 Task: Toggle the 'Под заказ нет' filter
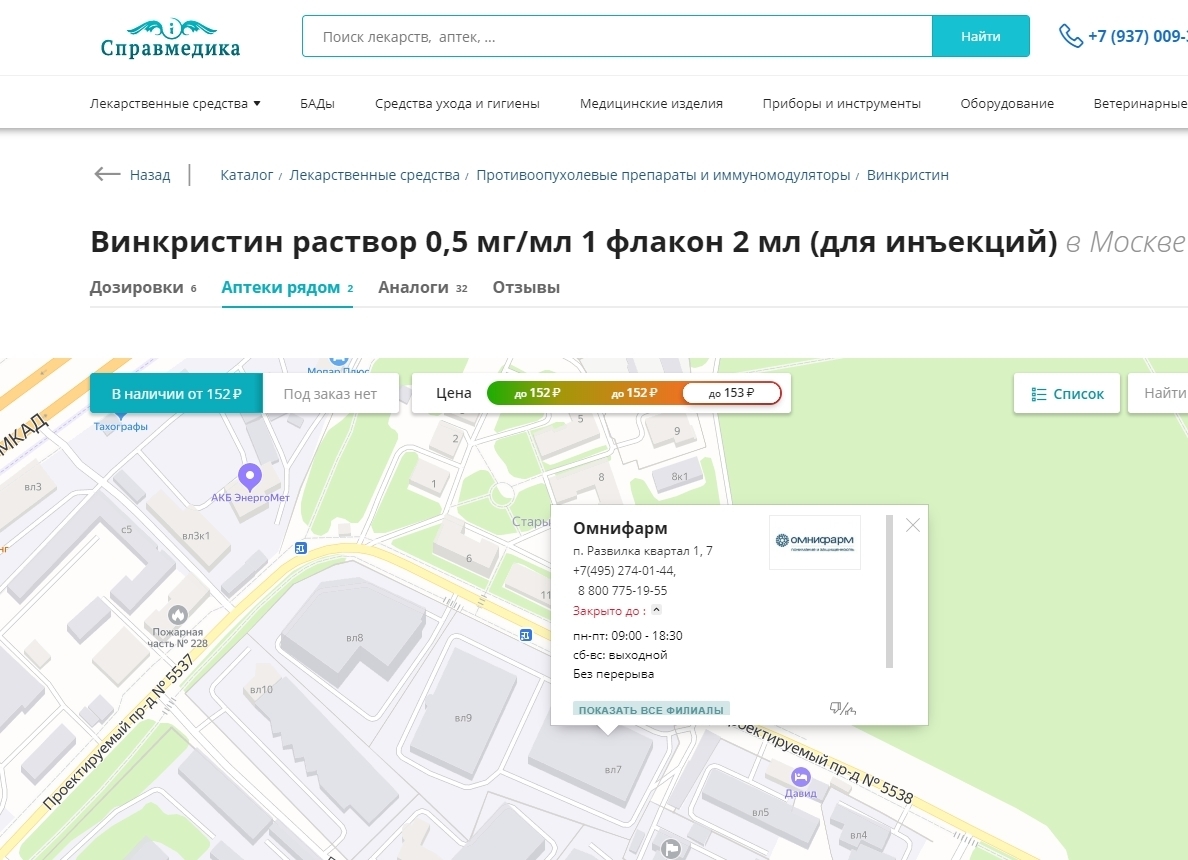330,394
